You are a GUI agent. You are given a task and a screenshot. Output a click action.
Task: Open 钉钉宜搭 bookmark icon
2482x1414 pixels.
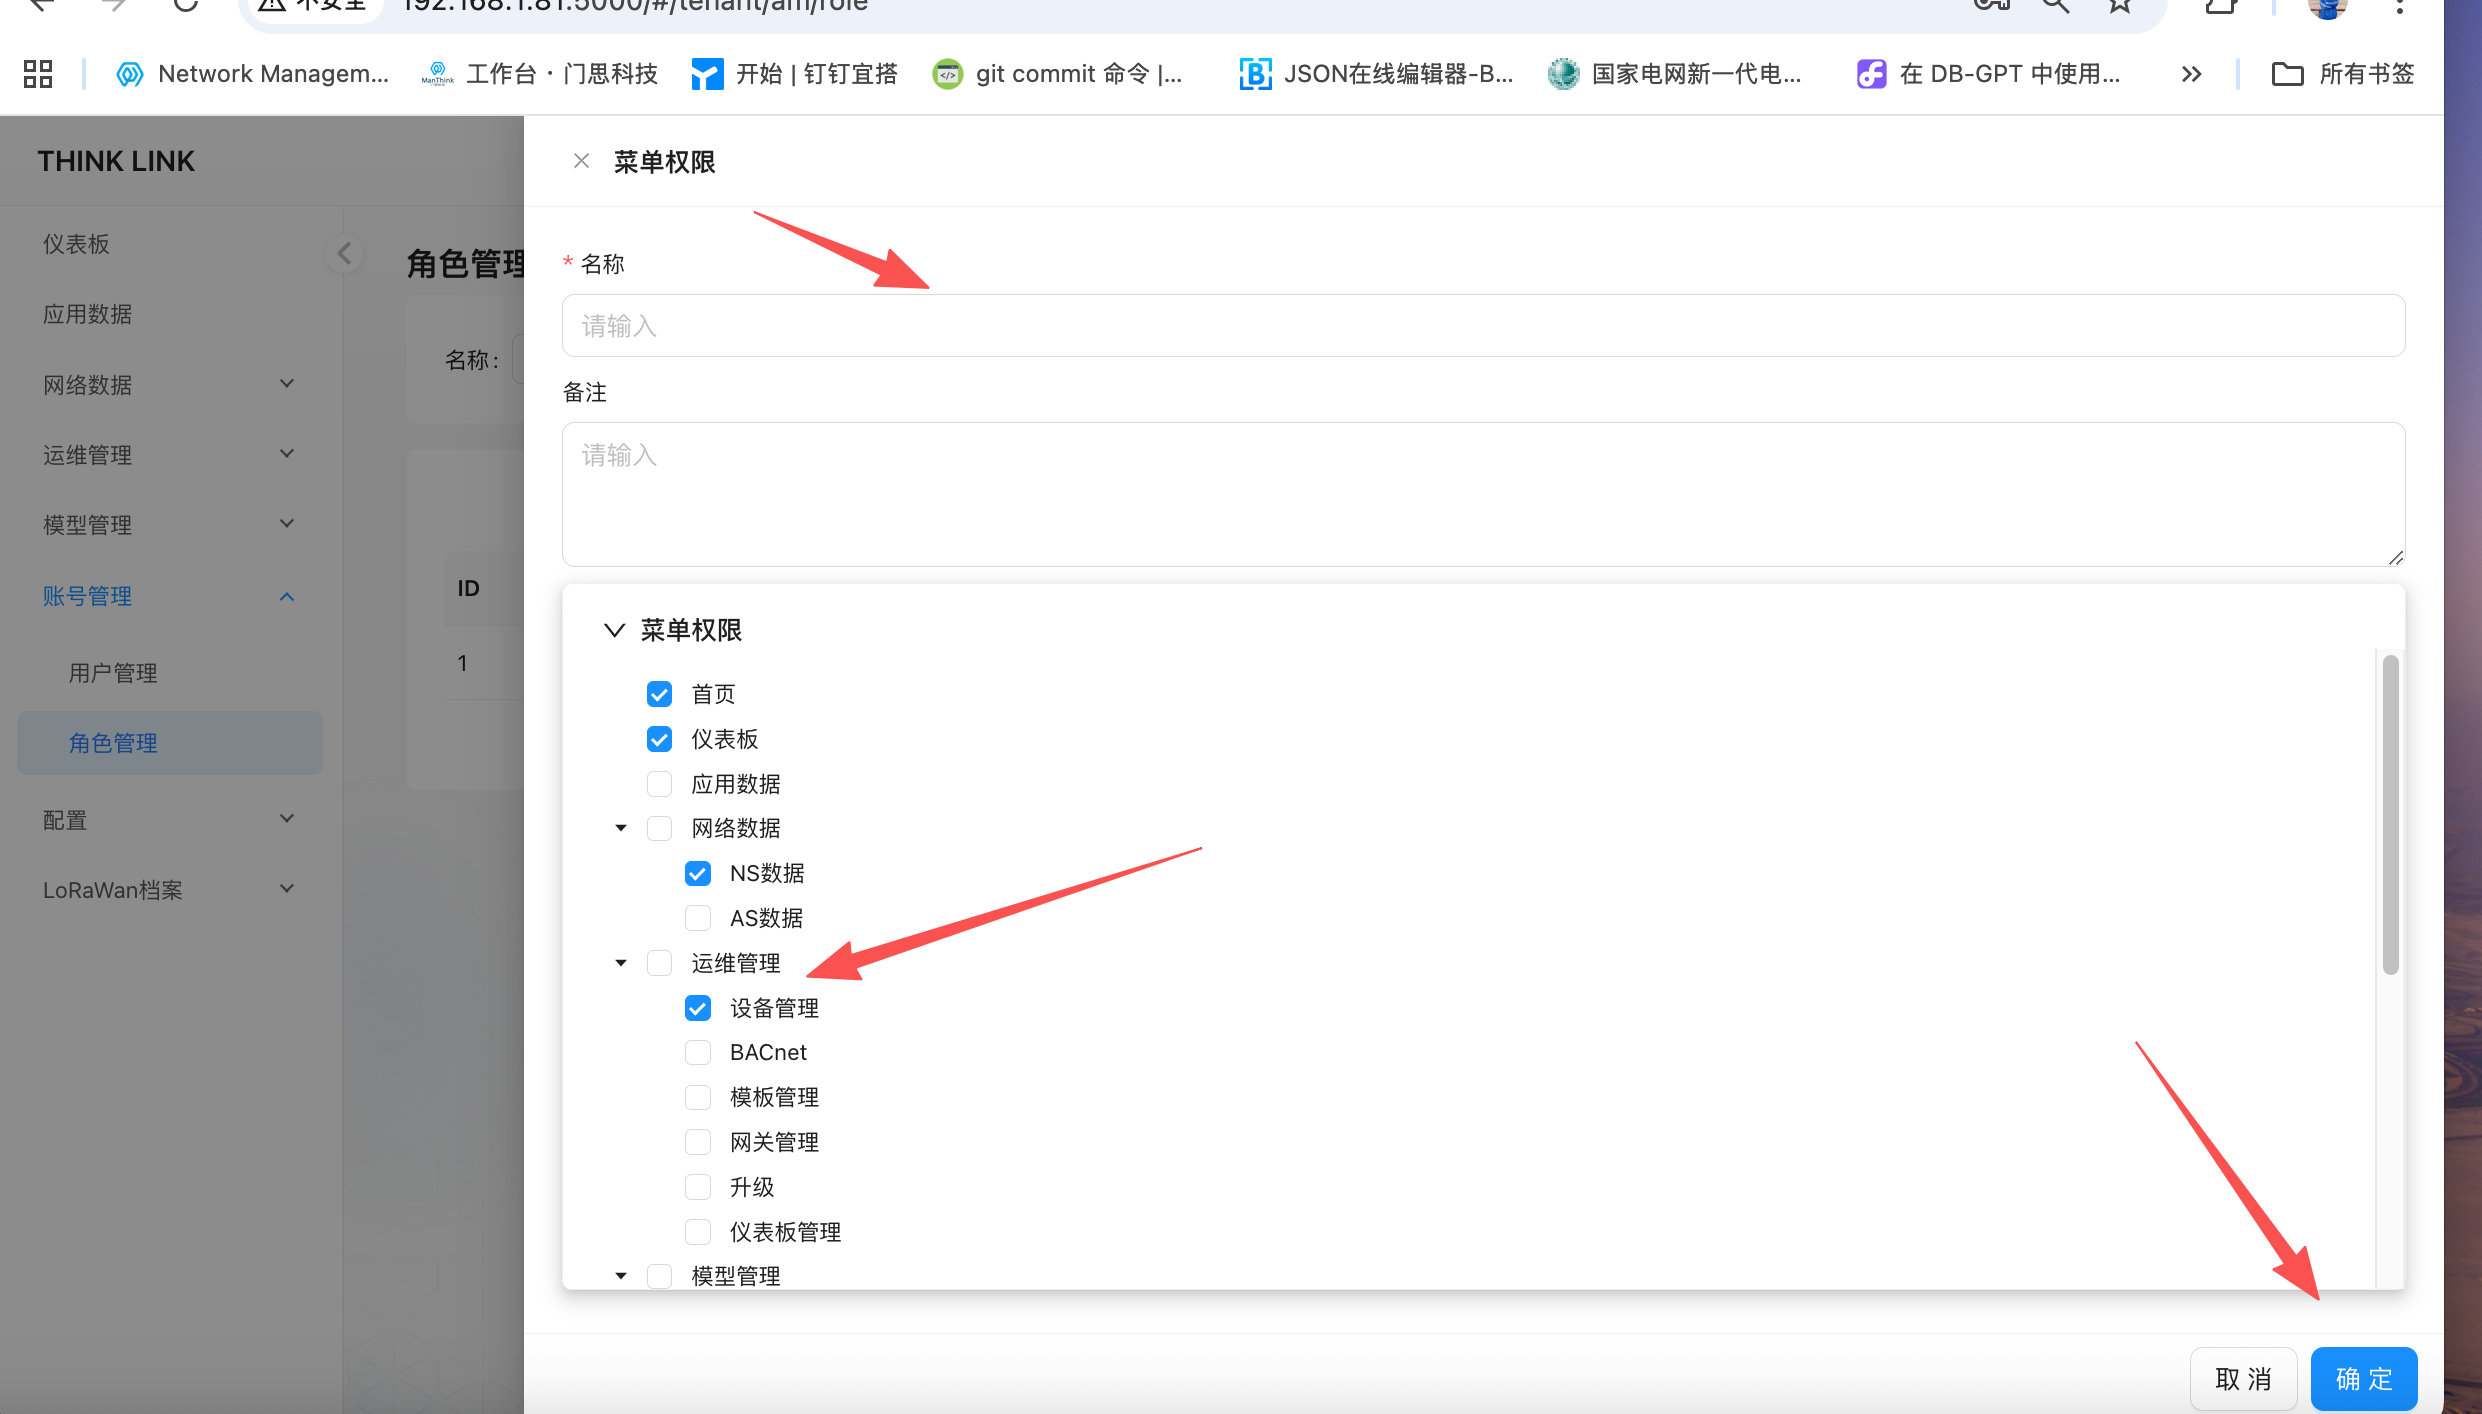[707, 74]
